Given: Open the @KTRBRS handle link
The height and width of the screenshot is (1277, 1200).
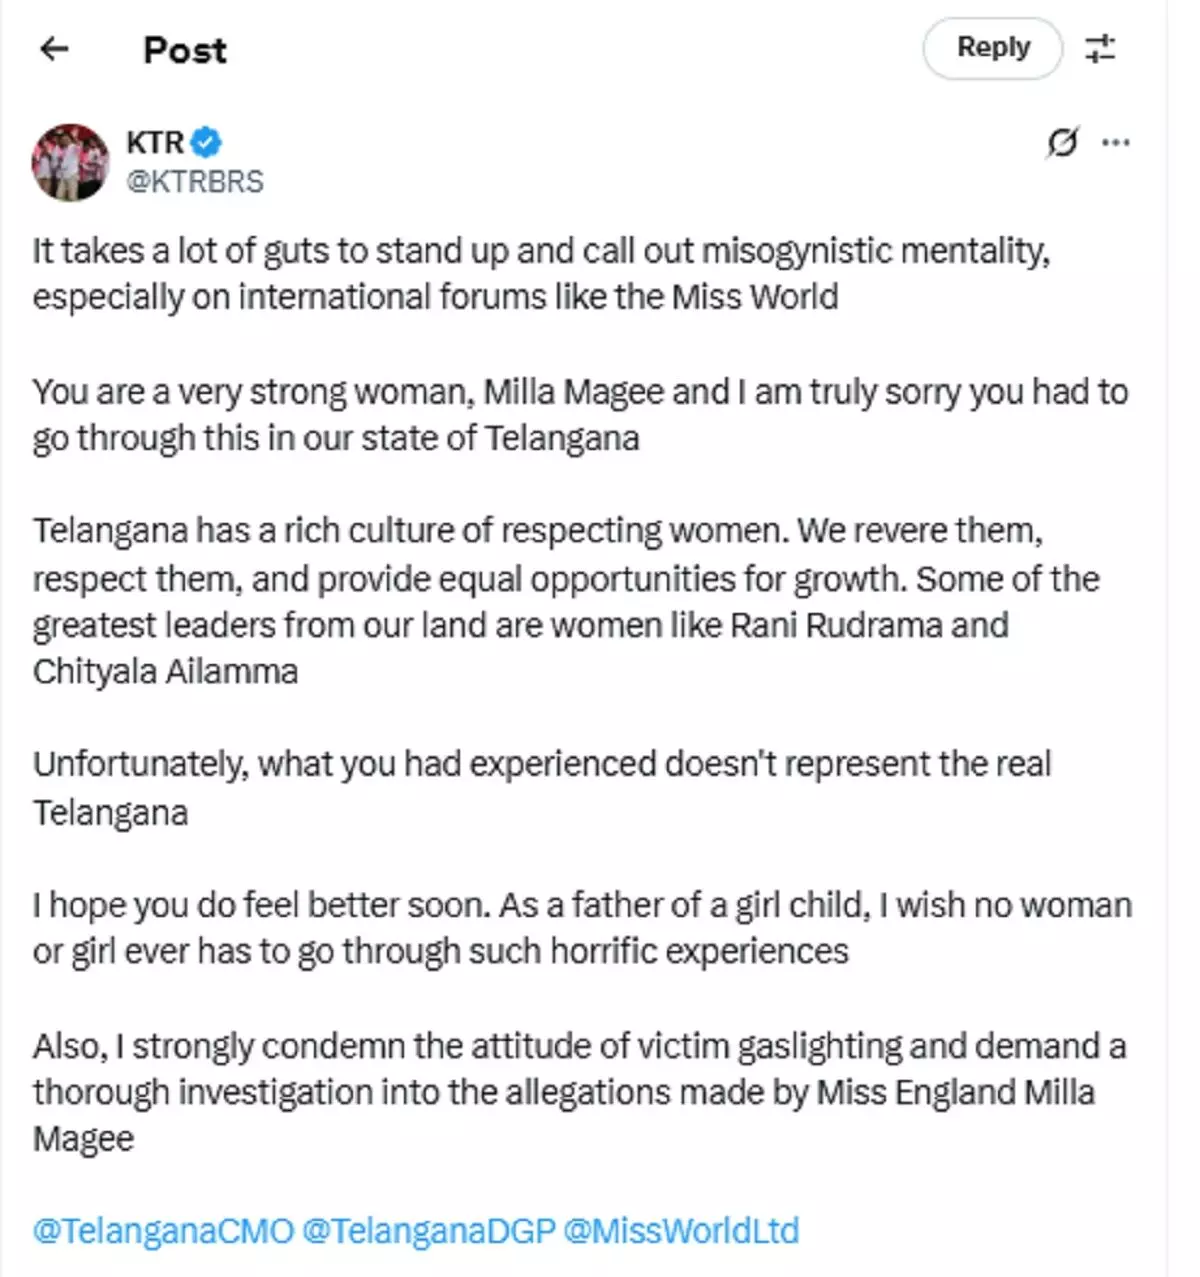Looking at the screenshot, I should (195, 181).
